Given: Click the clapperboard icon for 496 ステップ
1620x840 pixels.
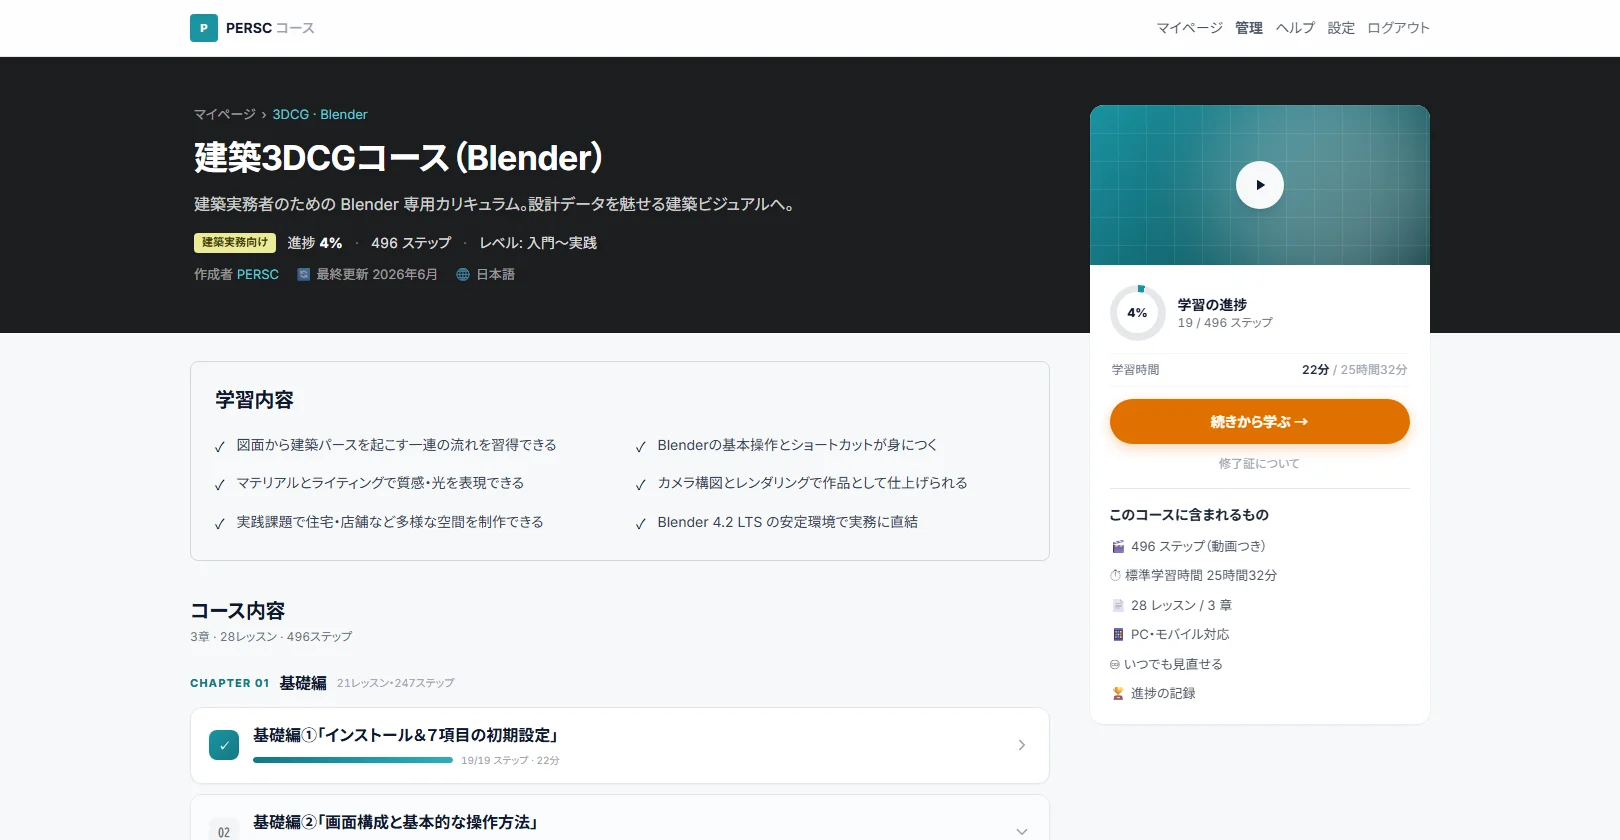Looking at the screenshot, I should pyautogui.click(x=1118, y=547).
